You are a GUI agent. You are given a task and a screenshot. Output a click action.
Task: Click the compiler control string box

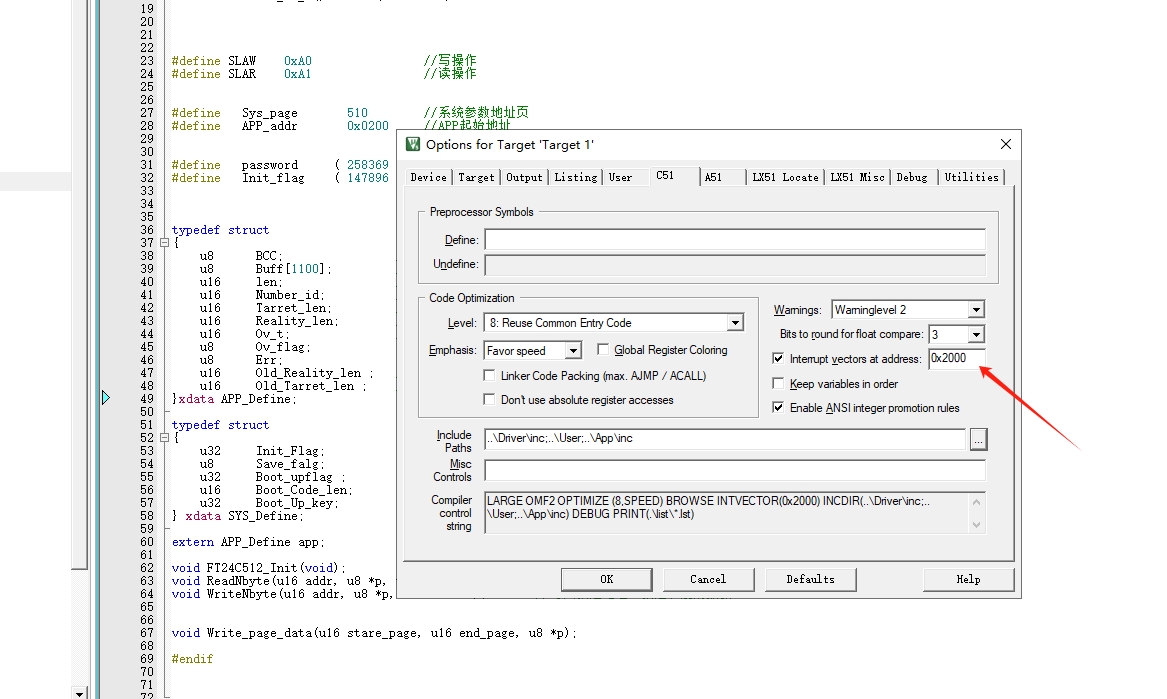[735, 512]
